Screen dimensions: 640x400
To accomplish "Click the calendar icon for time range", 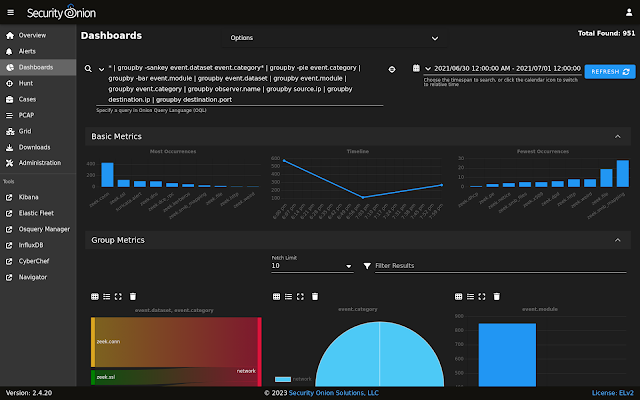I will click(416, 69).
